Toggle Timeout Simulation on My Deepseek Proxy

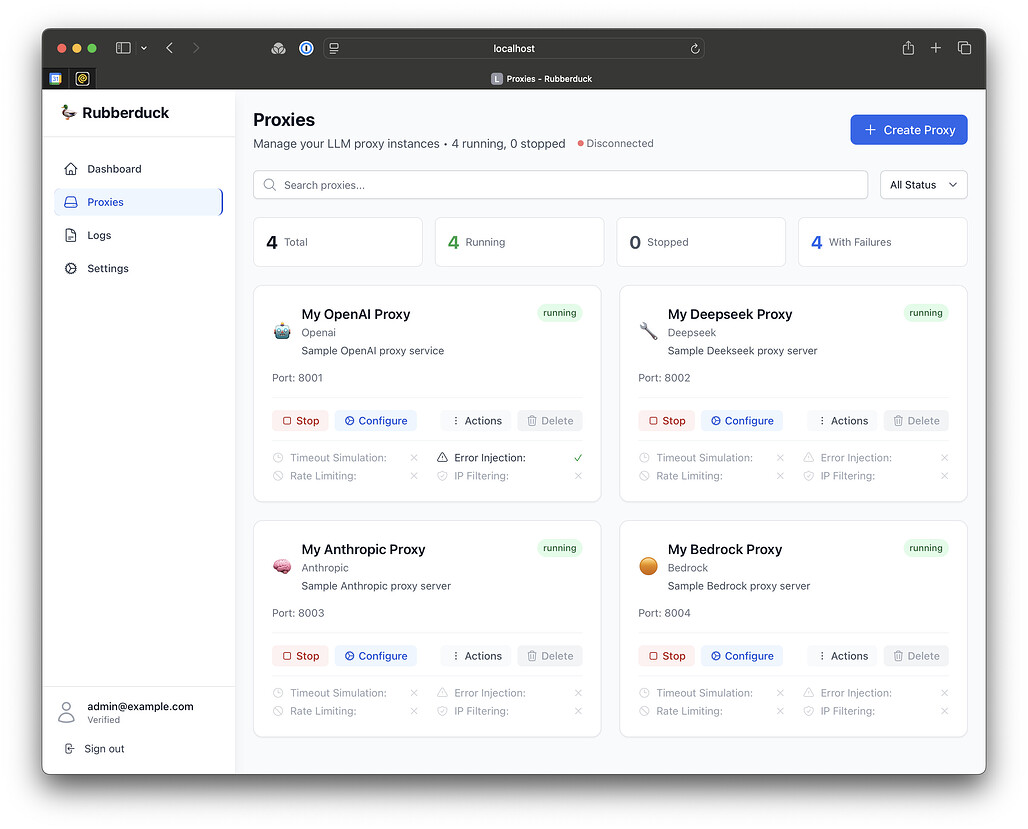pyautogui.click(x=780, y=458)
